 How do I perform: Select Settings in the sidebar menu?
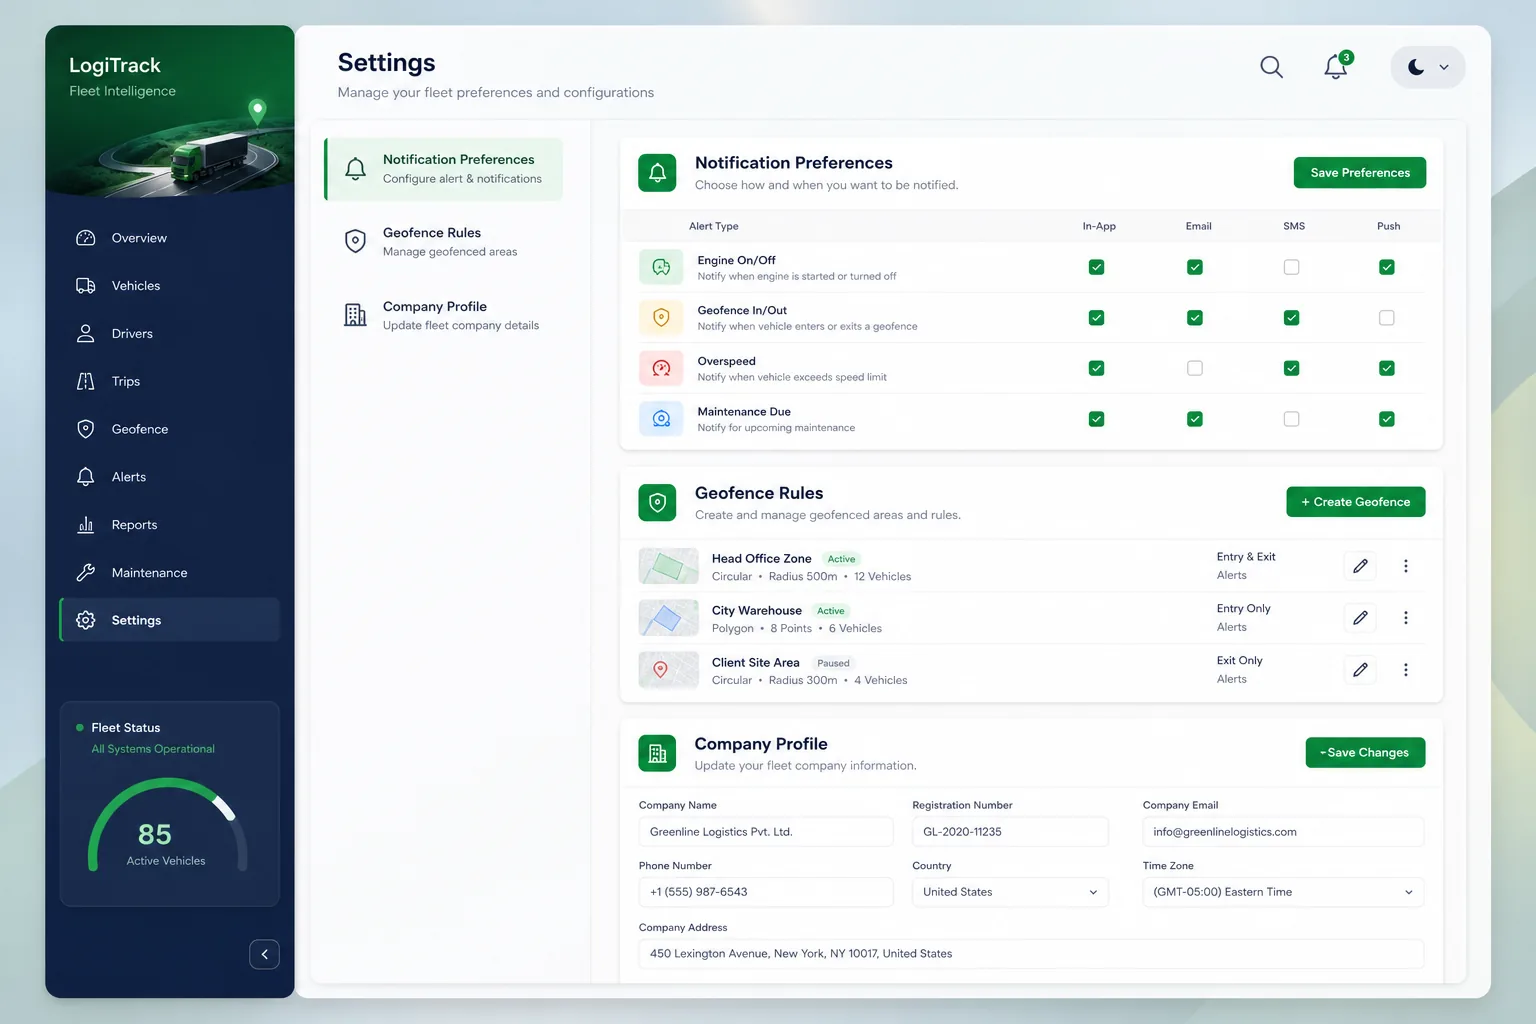click(x=169, y=620)
